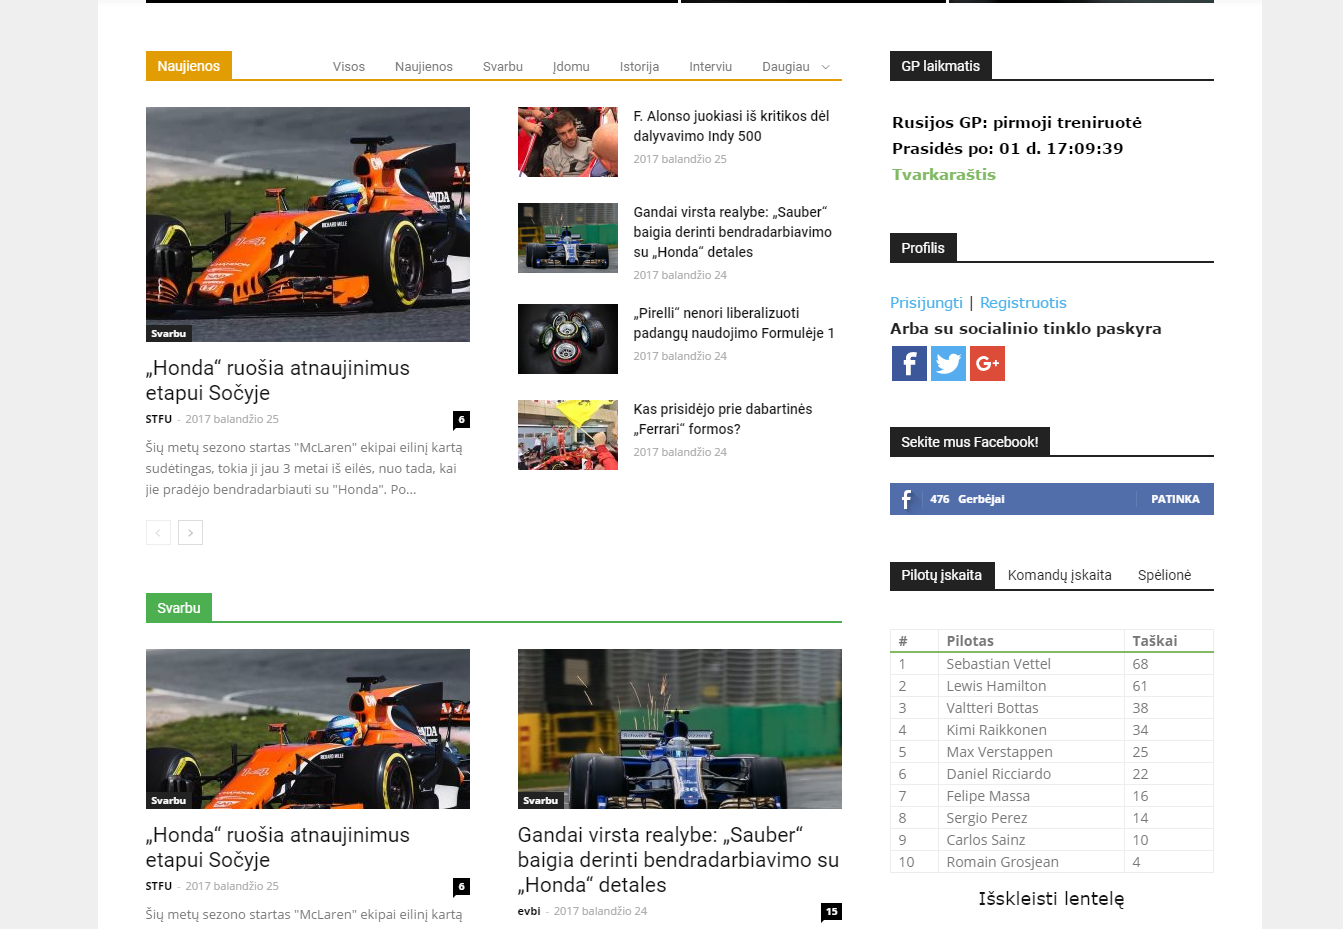Switch to Pilotų įskaita tab
Screen dimensions: 1343x929
(942, 575)
